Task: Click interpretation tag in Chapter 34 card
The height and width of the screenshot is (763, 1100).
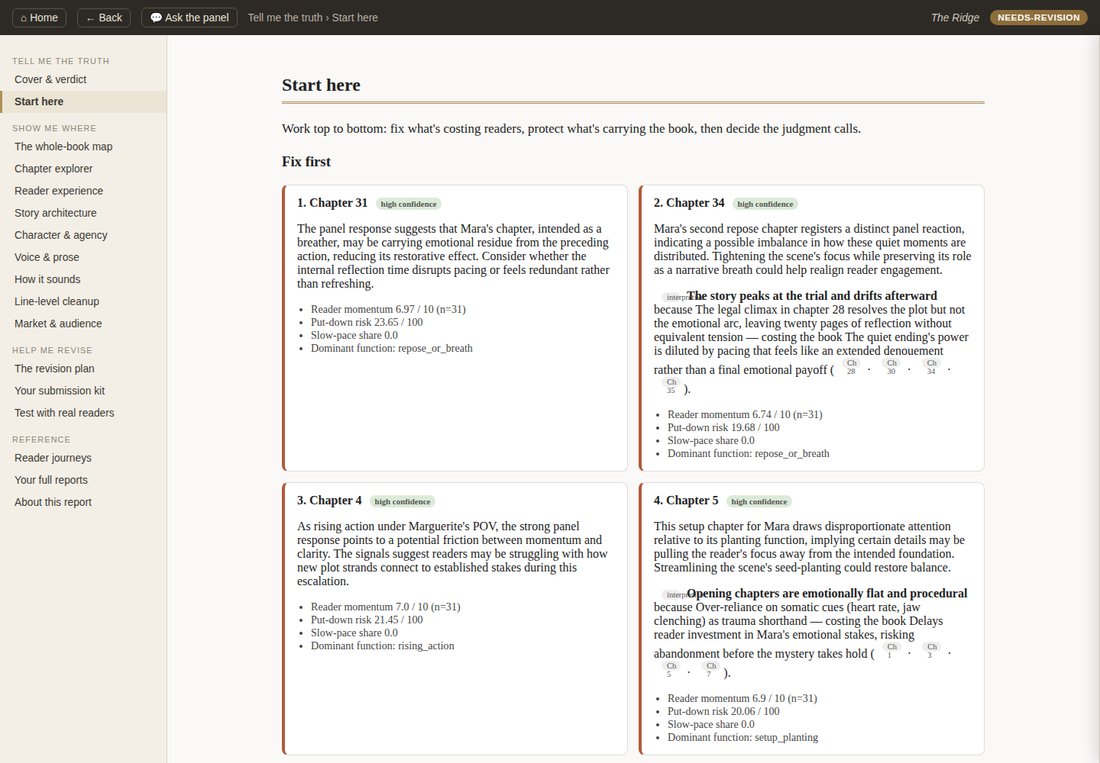Action: (x=675, y=297)
